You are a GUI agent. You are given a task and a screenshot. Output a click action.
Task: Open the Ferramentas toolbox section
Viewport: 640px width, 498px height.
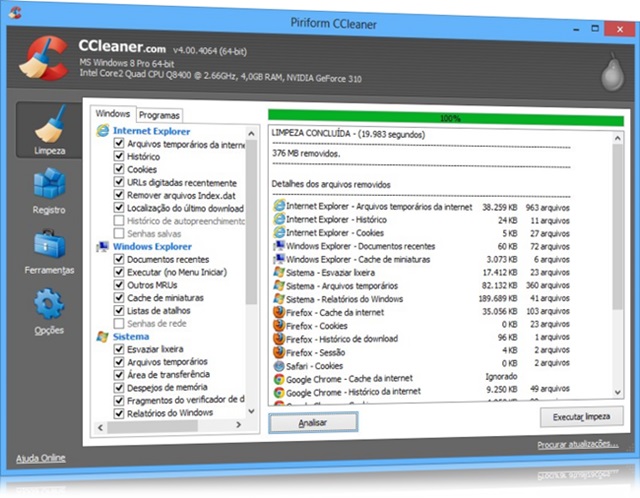click(x=49, y=252)
